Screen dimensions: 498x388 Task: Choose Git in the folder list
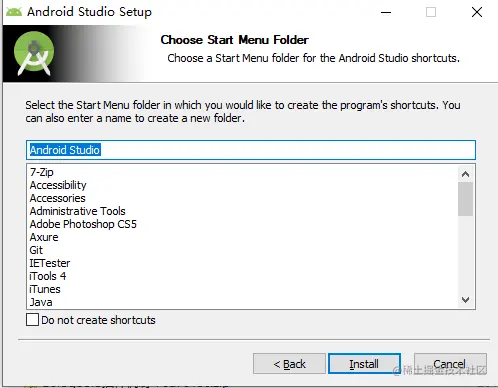36,250
